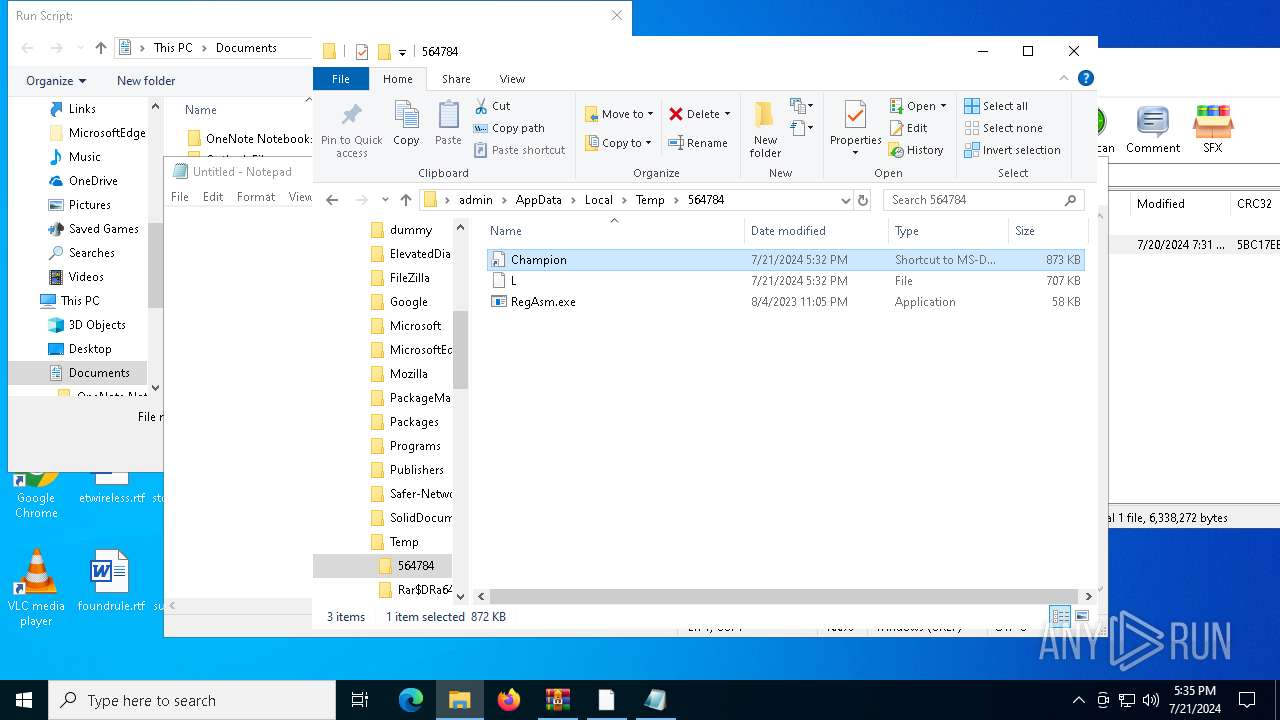Click WinRAR SFX toolbar icon
Screen dimensions: 1280x720
click(1212, 130)
